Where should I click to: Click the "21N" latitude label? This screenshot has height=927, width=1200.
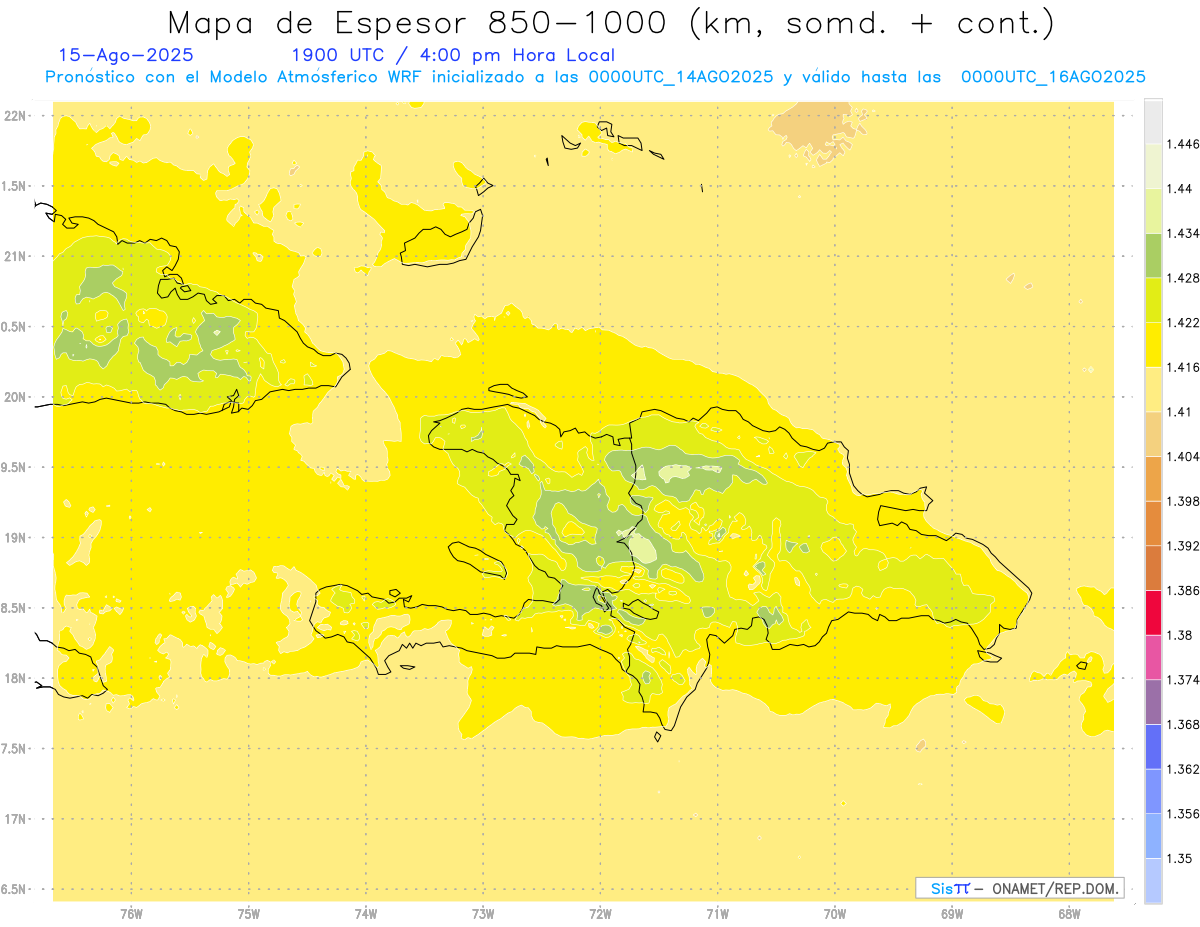16,256
